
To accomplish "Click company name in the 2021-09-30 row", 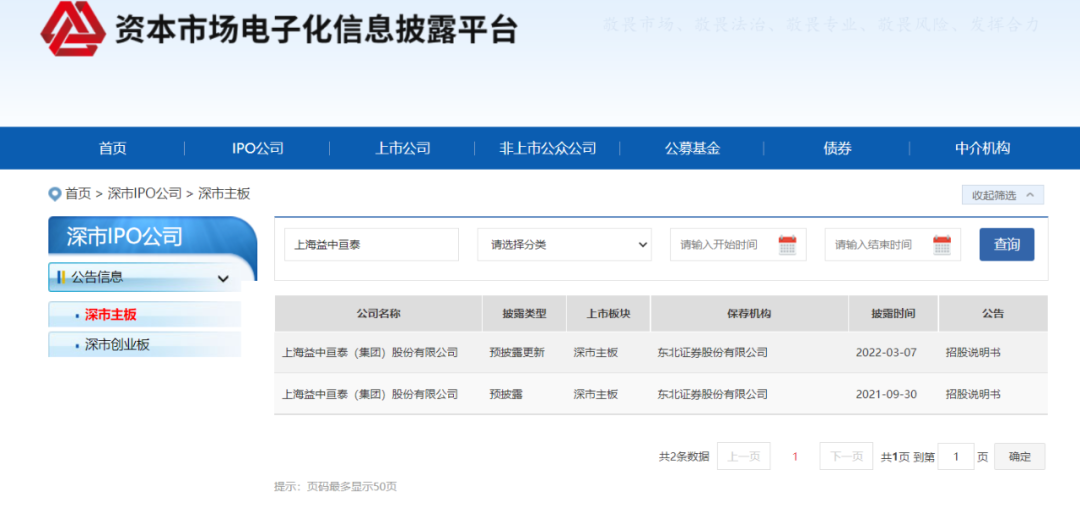I will tap(370, 395).
